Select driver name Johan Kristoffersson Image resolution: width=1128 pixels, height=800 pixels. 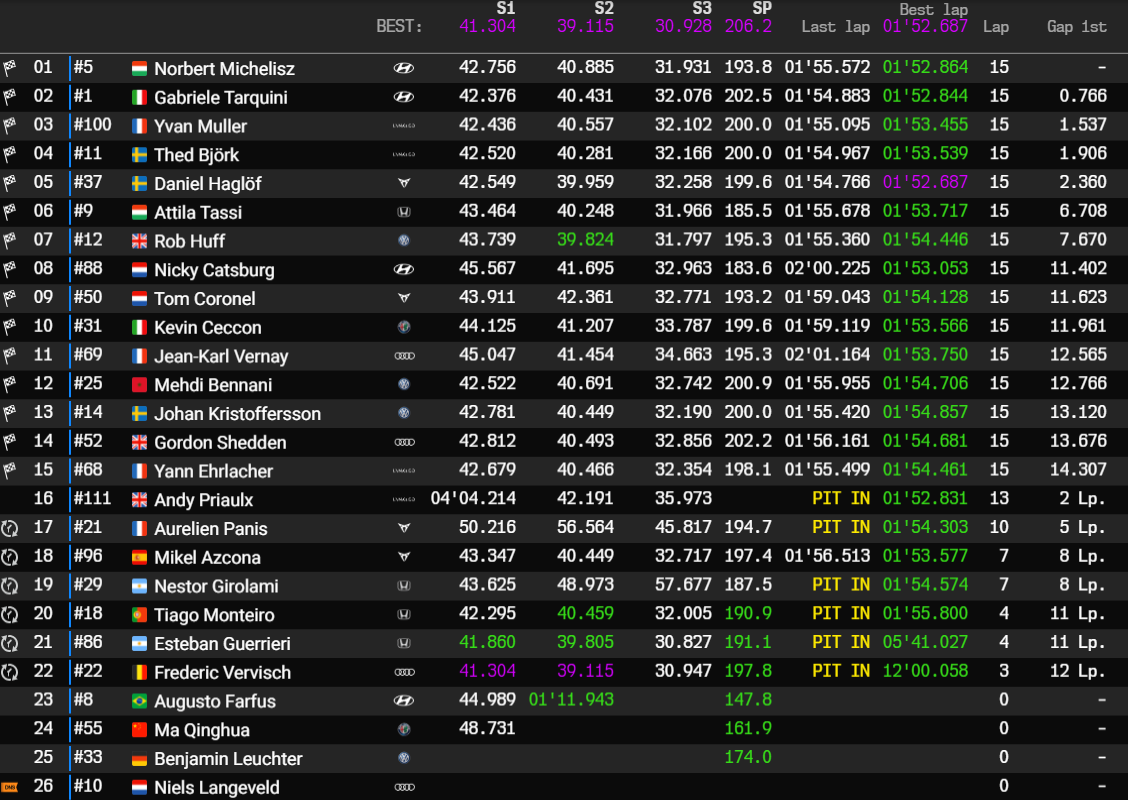point(237,414)
